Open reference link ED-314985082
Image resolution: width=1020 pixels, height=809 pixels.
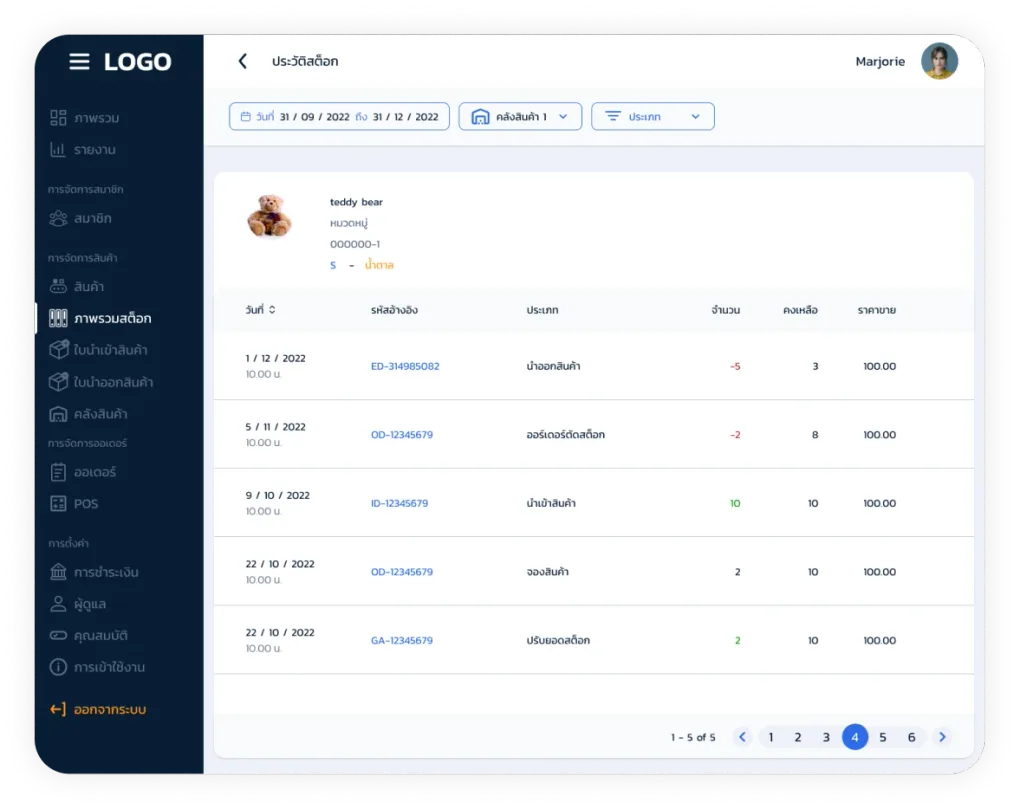[x=405, y=366]
